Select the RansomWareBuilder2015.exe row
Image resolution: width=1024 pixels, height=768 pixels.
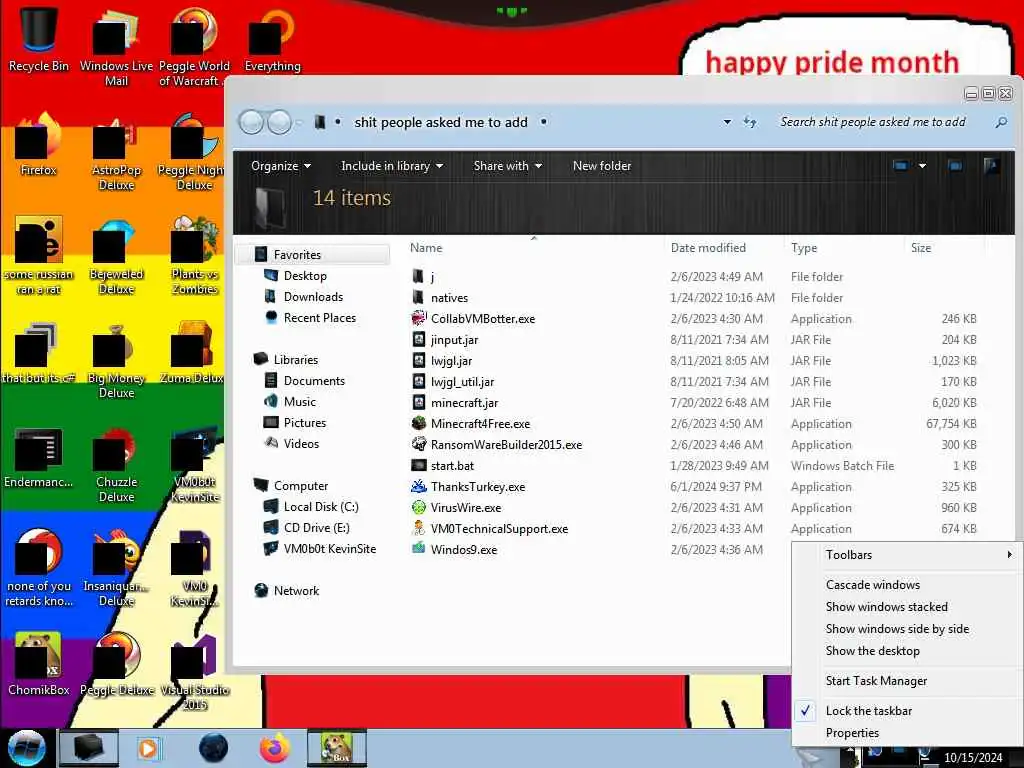pos(694,445)
